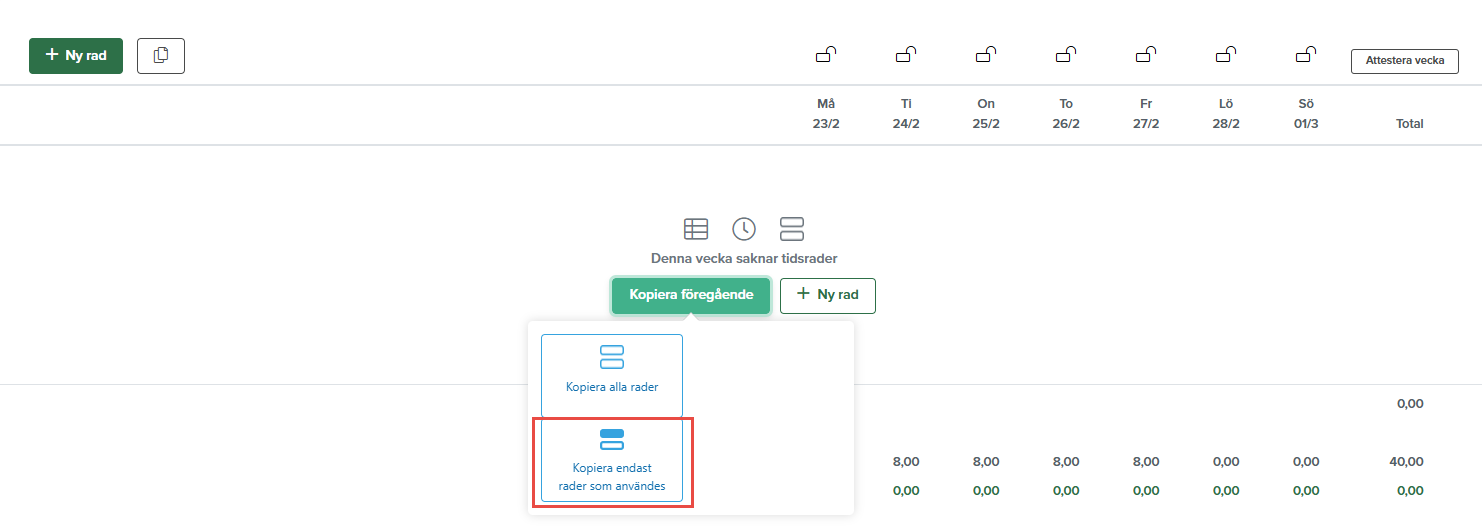The height and width of the screenshot is (529, 1482).
Task: Click the lock icon above Friday 27/2
Action: coord(1146,55)
